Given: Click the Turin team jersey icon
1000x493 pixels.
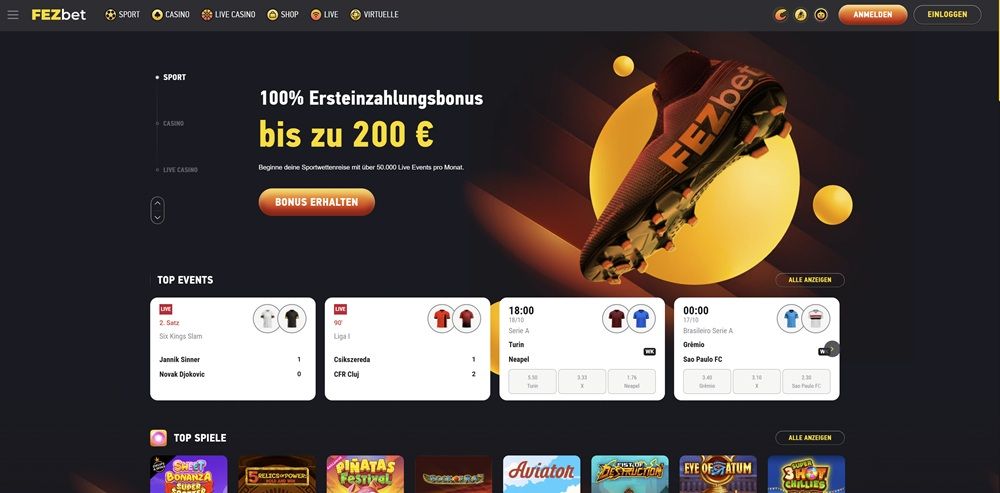Looking at the screenshot, I should tap(616, 318).
